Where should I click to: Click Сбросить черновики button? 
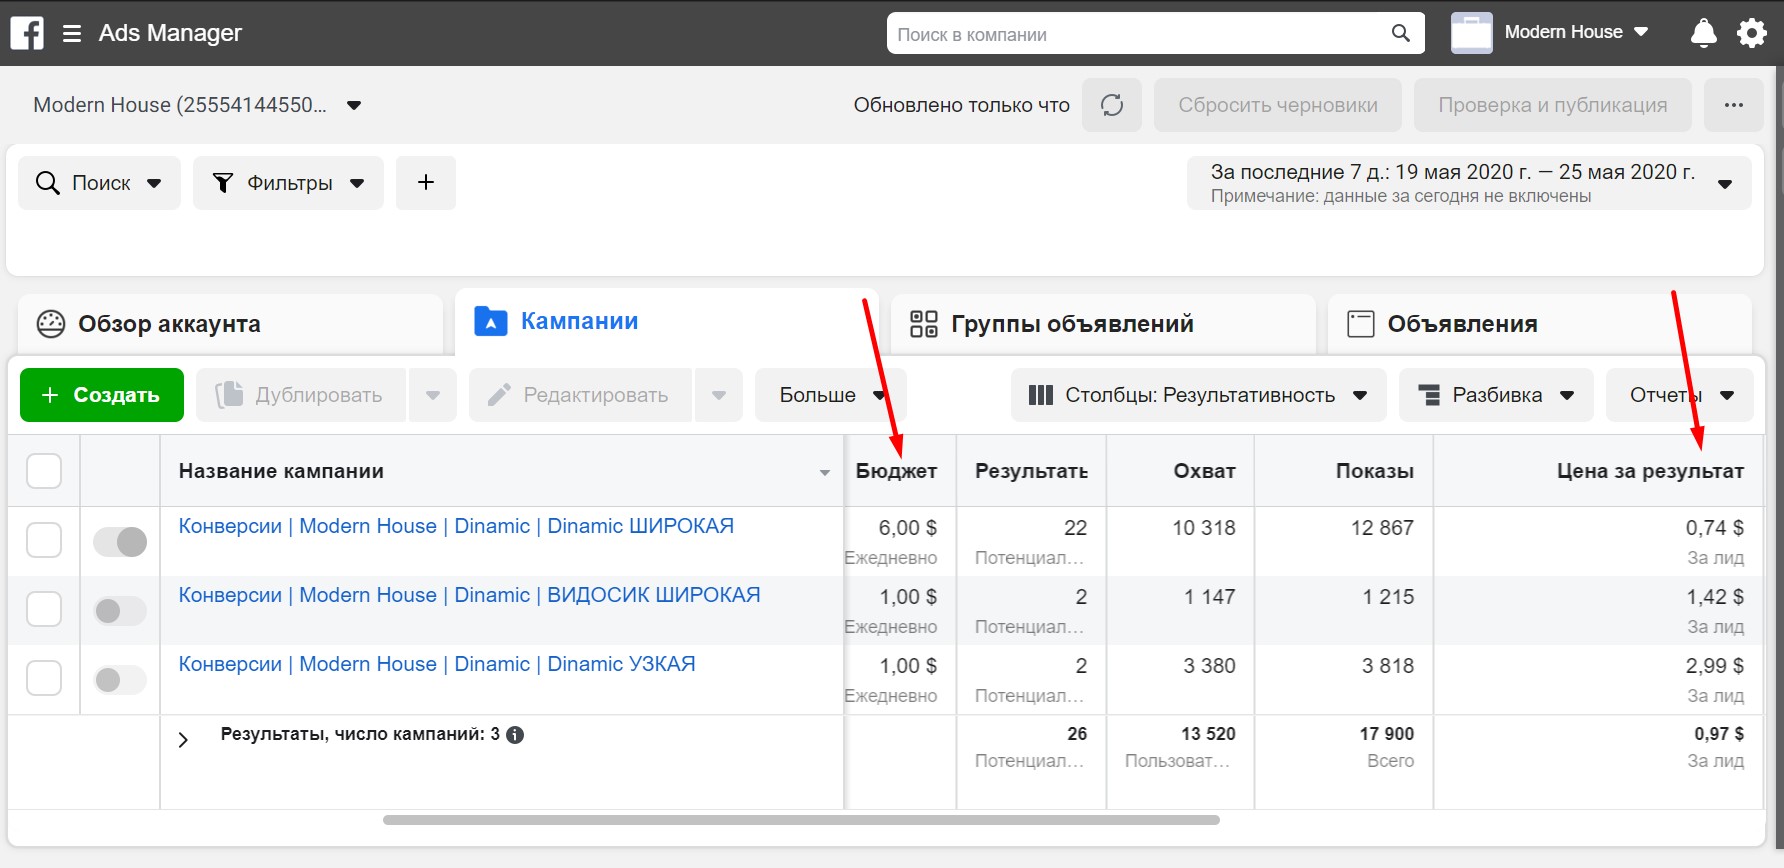pyautogui.click(x=1278, y=105)
